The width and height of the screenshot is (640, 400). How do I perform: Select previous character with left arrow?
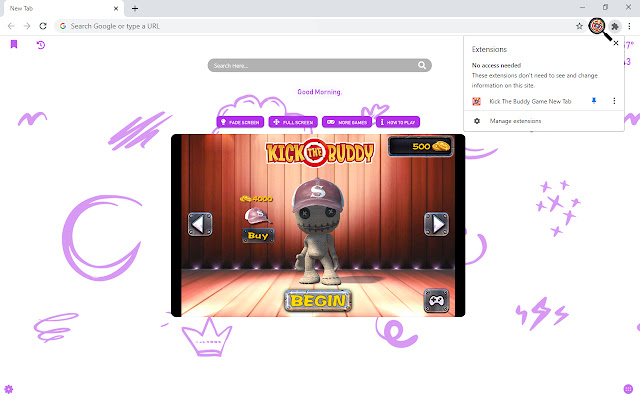[200, 224]
